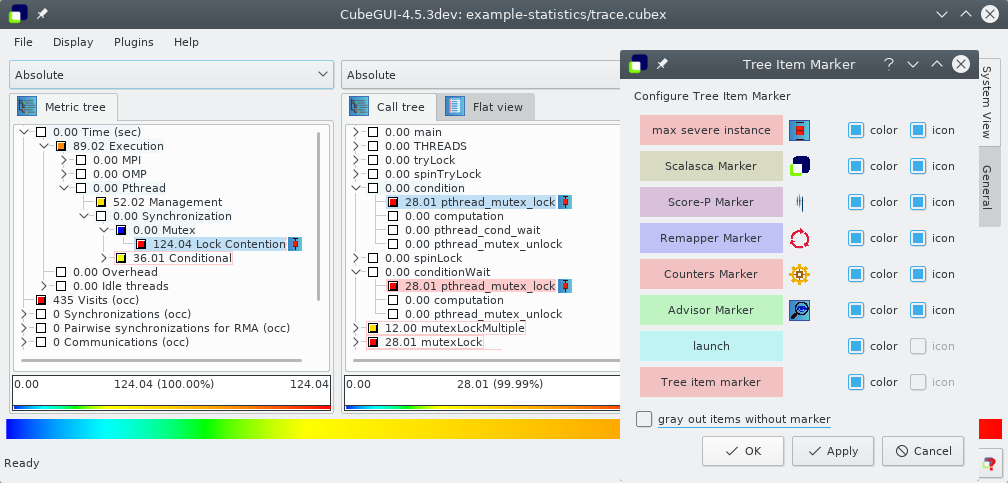Enable gray out items without marker

[644, 419]
